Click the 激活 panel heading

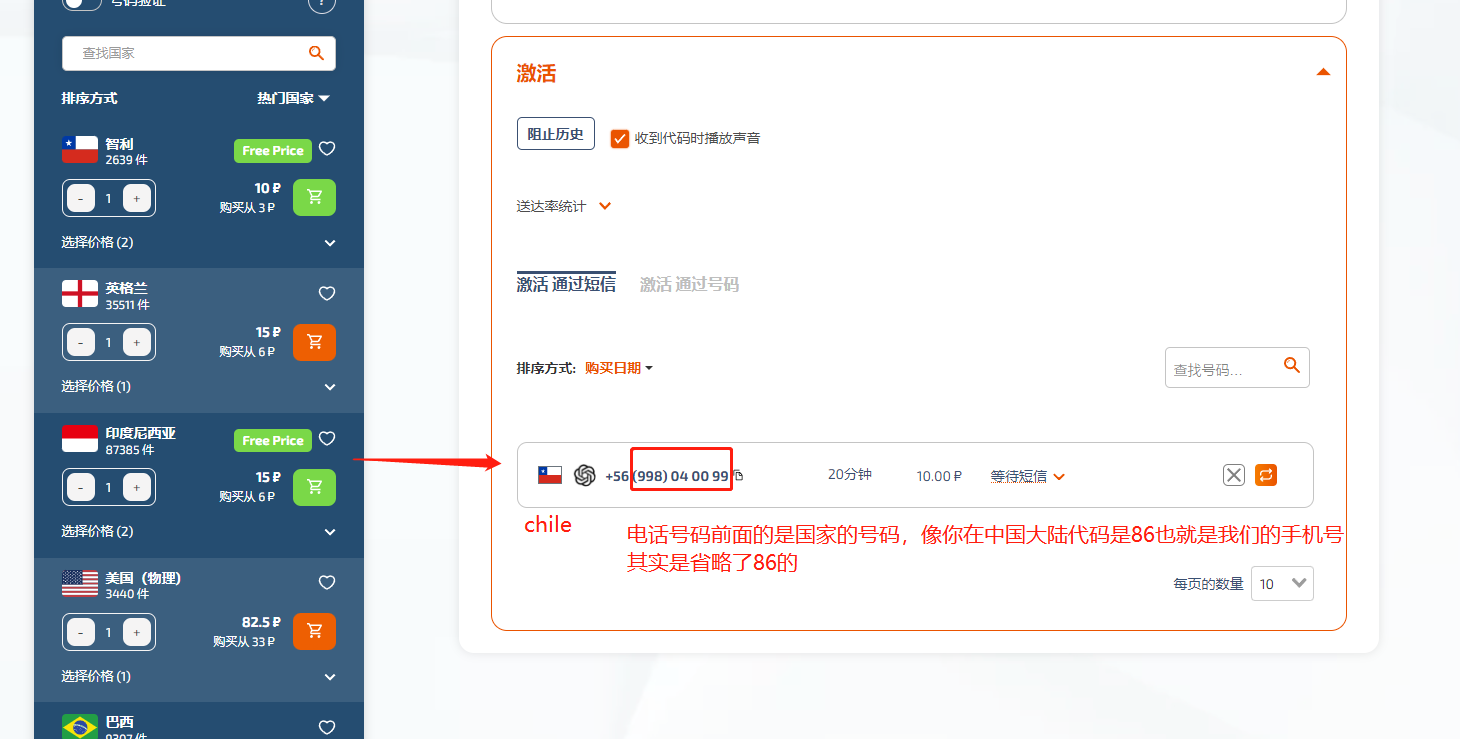point(536,73)
